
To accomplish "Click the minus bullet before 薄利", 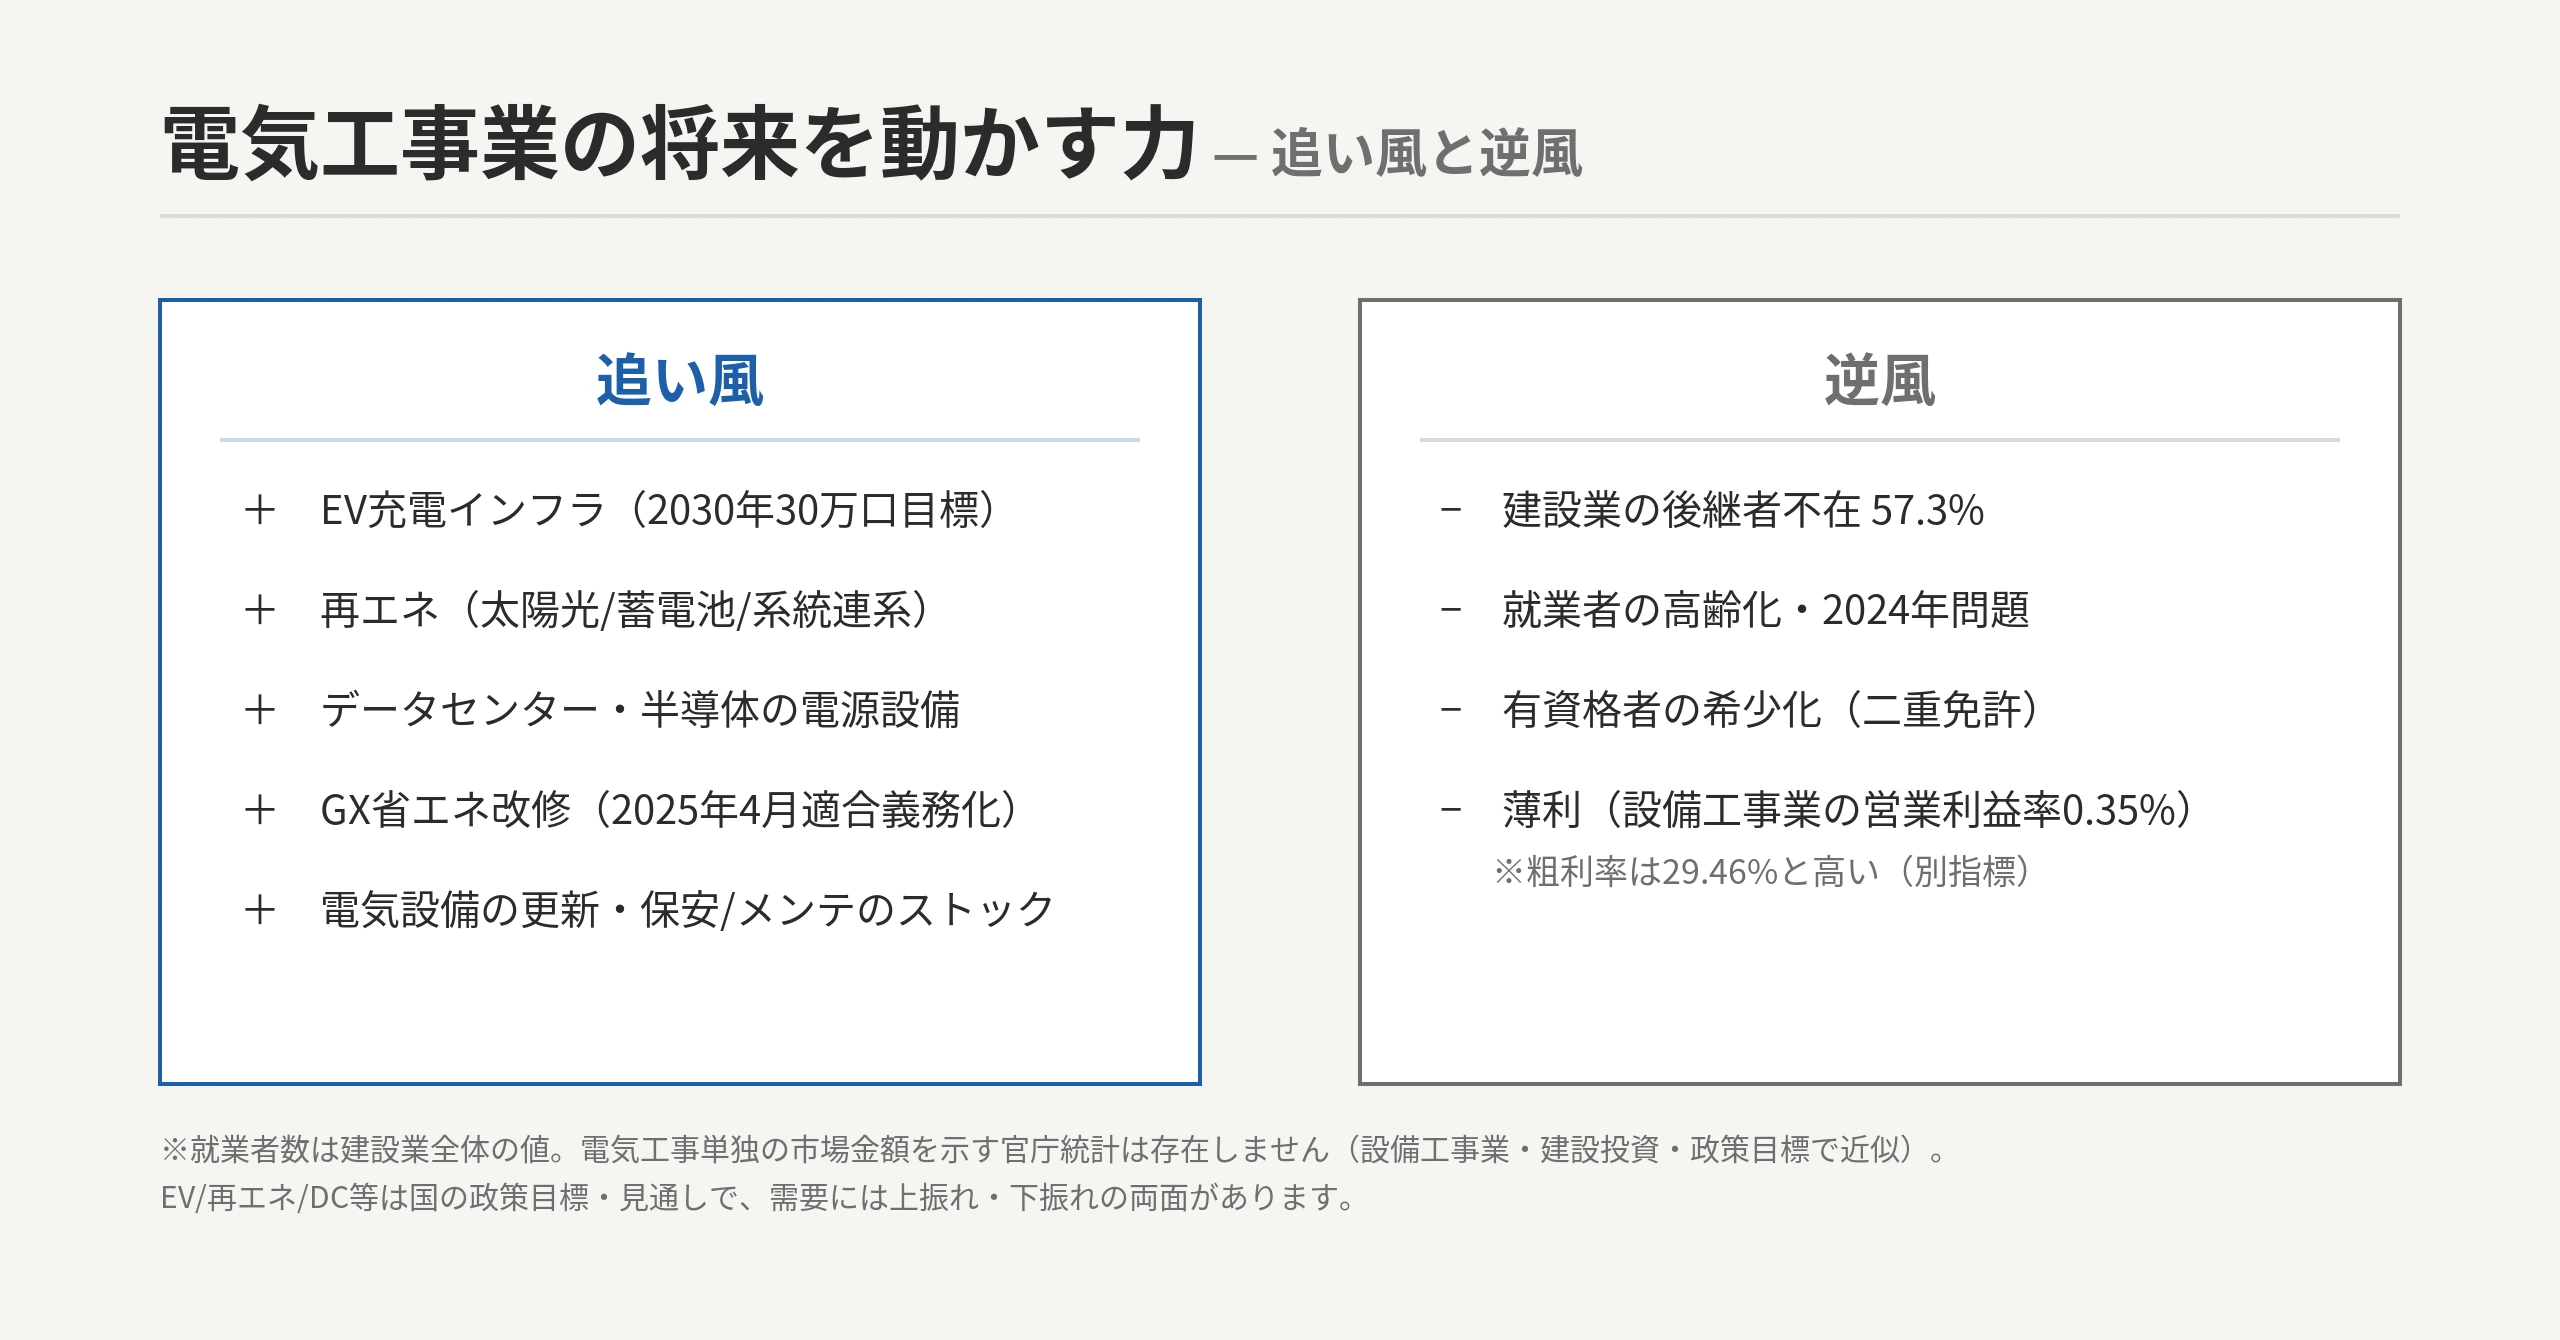I will (1451, 810).
